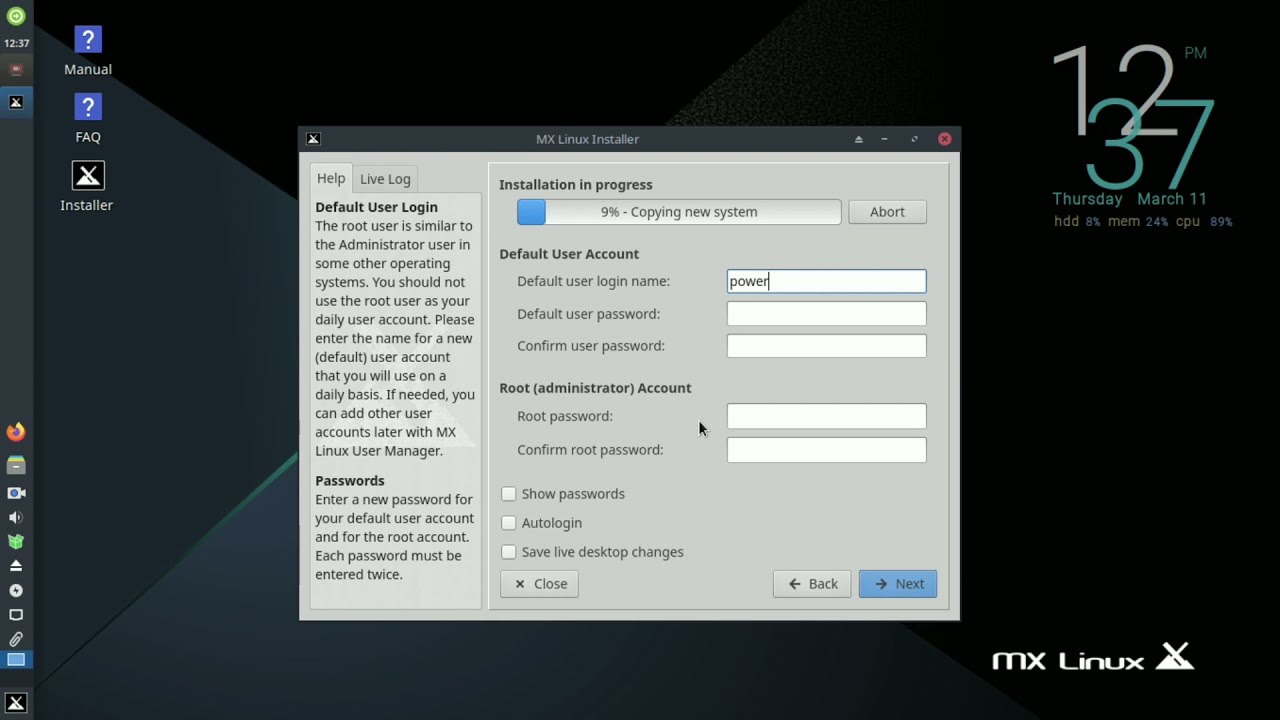
Task: Launch Firefox from the panel
Action: [x=16, y=432]
